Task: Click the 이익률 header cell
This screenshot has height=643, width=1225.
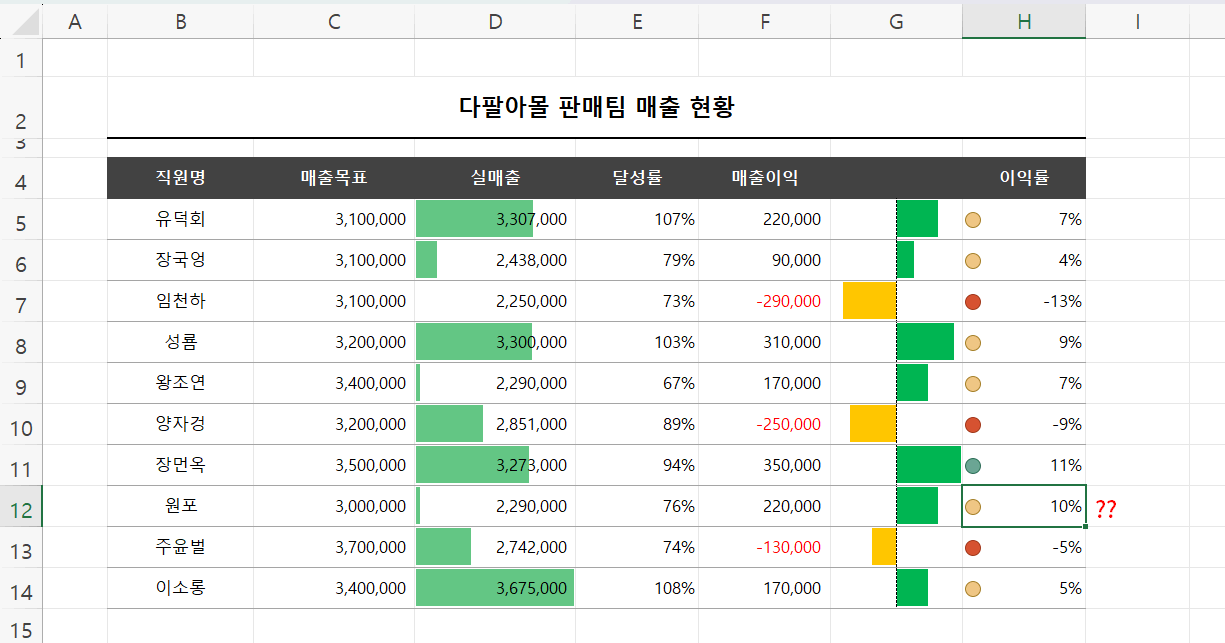Action: pos(1024,178)
